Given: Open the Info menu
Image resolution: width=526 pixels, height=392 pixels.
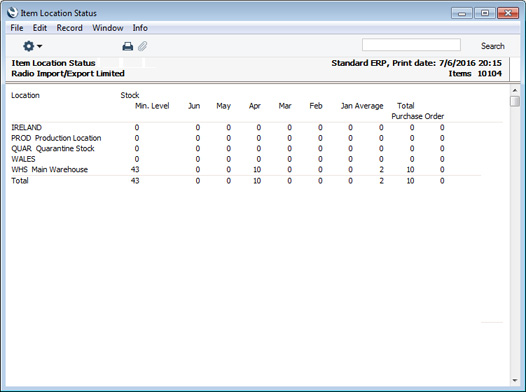Looking at the screenshot, I should click(x=140, y=28).
